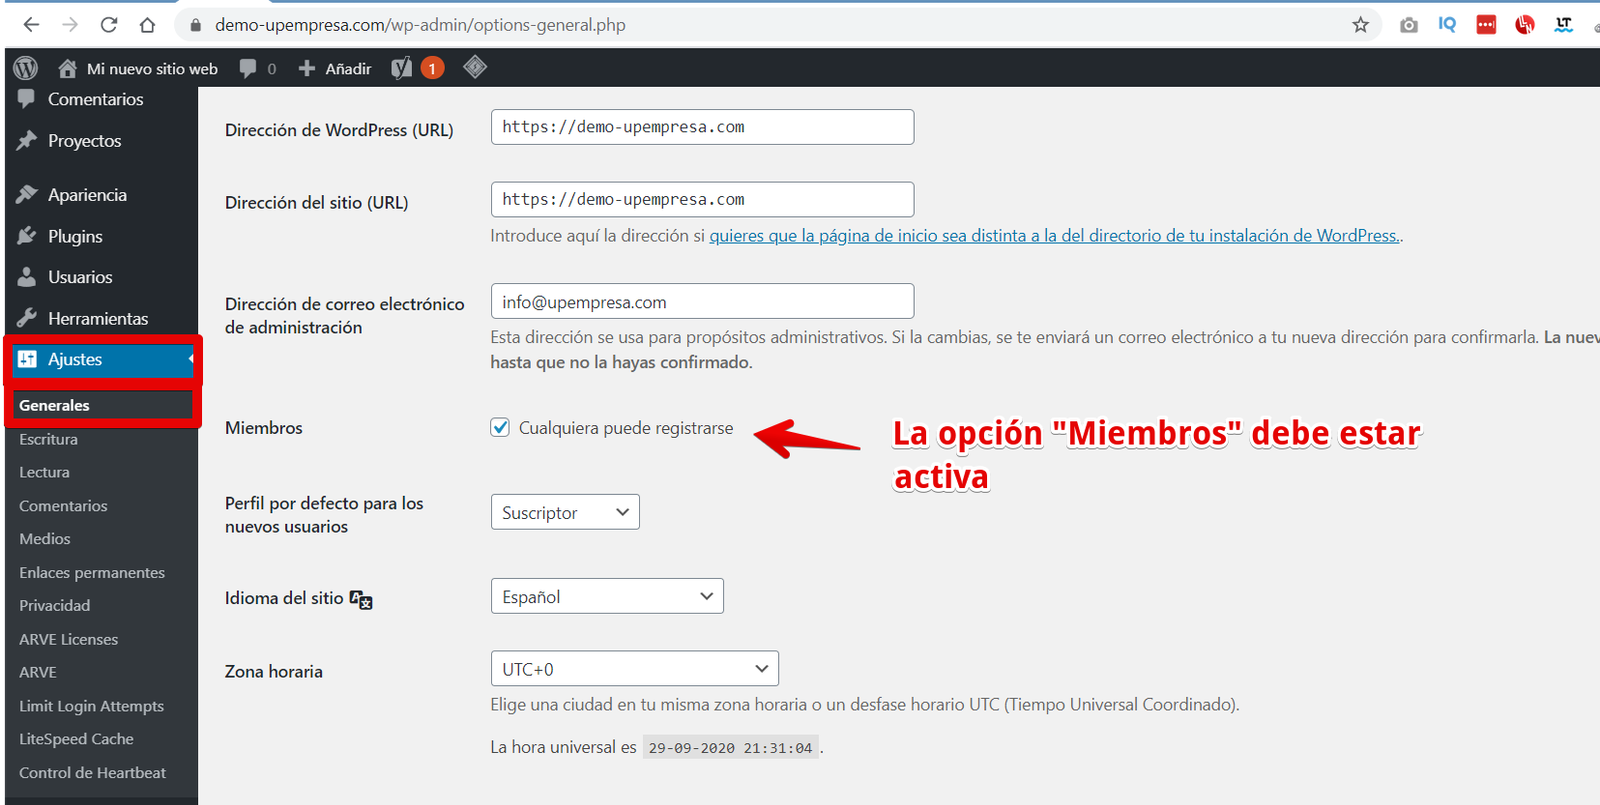Viewport: 1600px width, 805px height.
Task: Click the Comentarios speech bubble sidebar icon
Action: click(x=27, y=98)
